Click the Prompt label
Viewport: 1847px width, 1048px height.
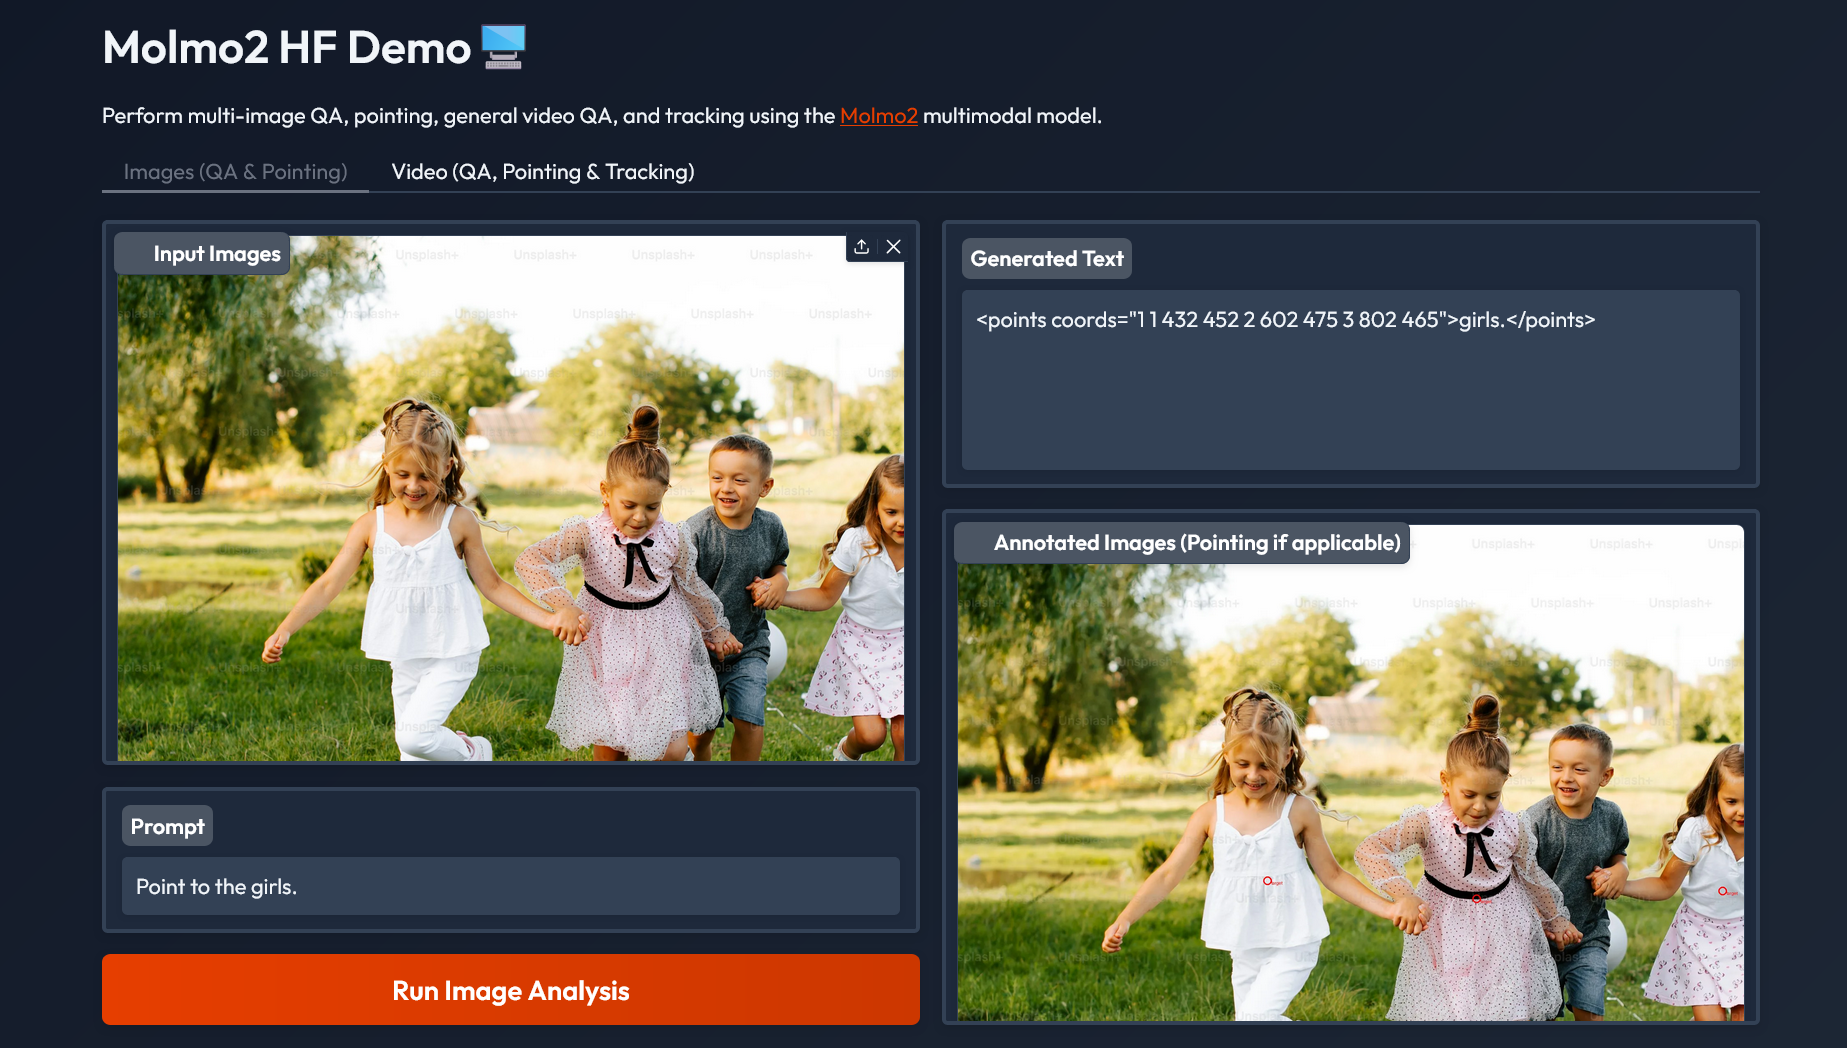(x=167, y=827)
